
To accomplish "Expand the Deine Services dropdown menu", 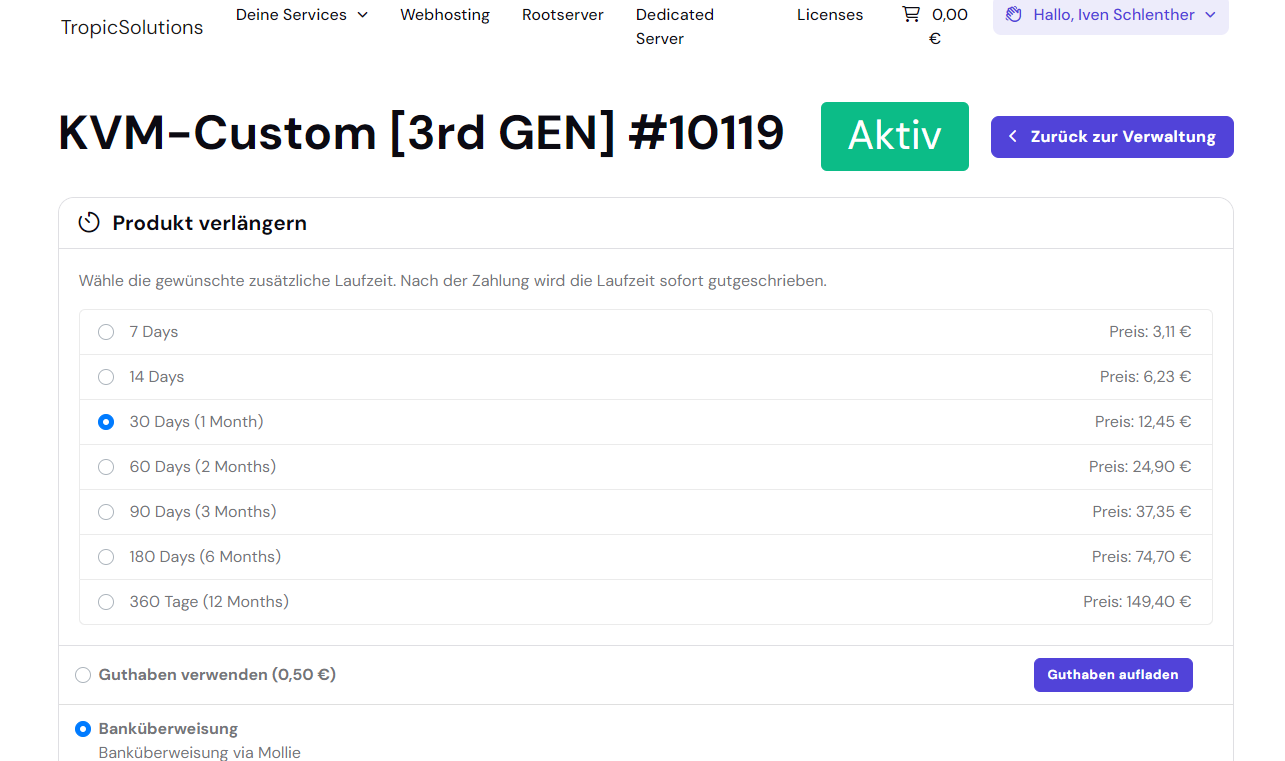I will [302, 15].
